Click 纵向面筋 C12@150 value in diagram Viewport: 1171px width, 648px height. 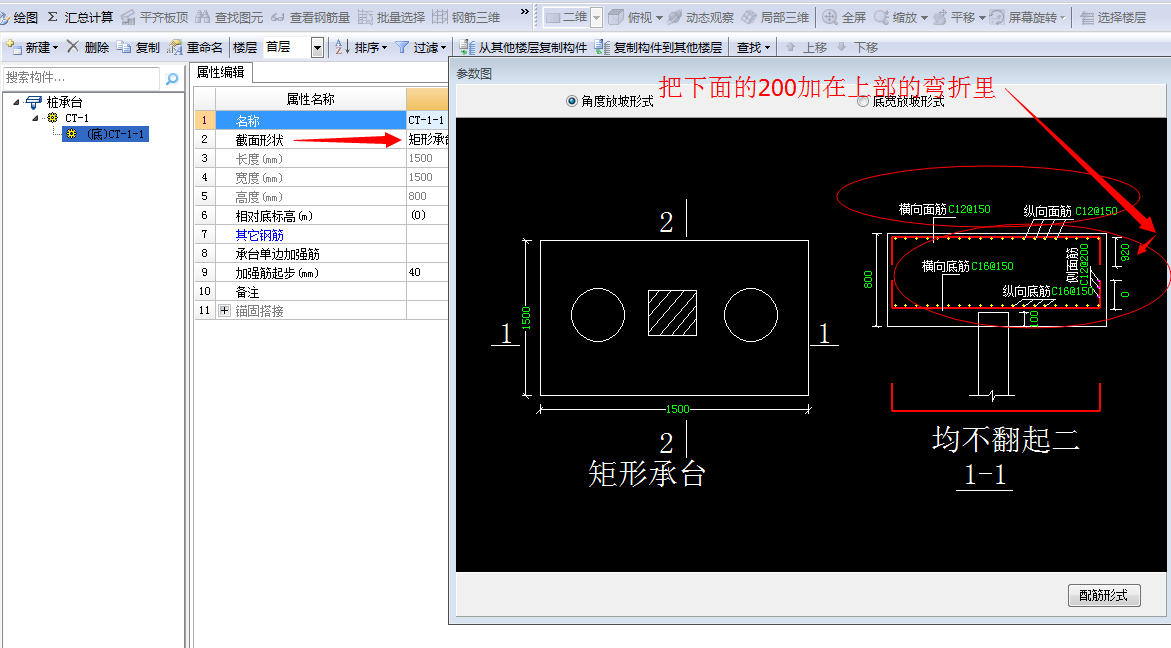click(x=1096, y=211)
